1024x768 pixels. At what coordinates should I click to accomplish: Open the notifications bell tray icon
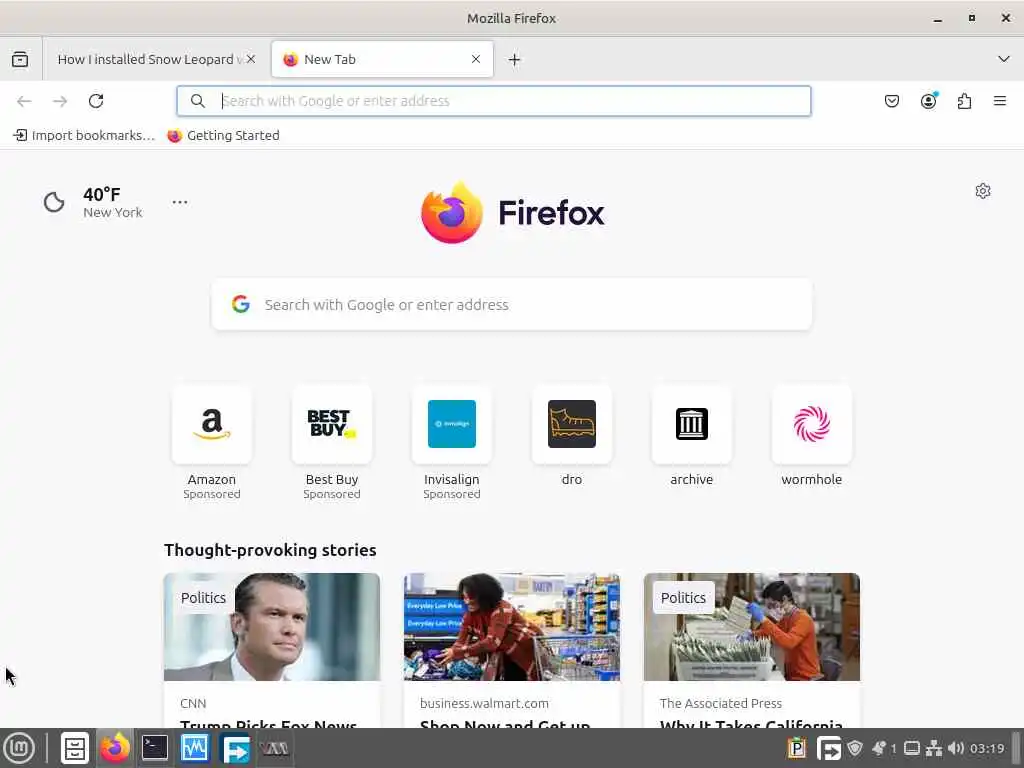(x=878, y=748)
